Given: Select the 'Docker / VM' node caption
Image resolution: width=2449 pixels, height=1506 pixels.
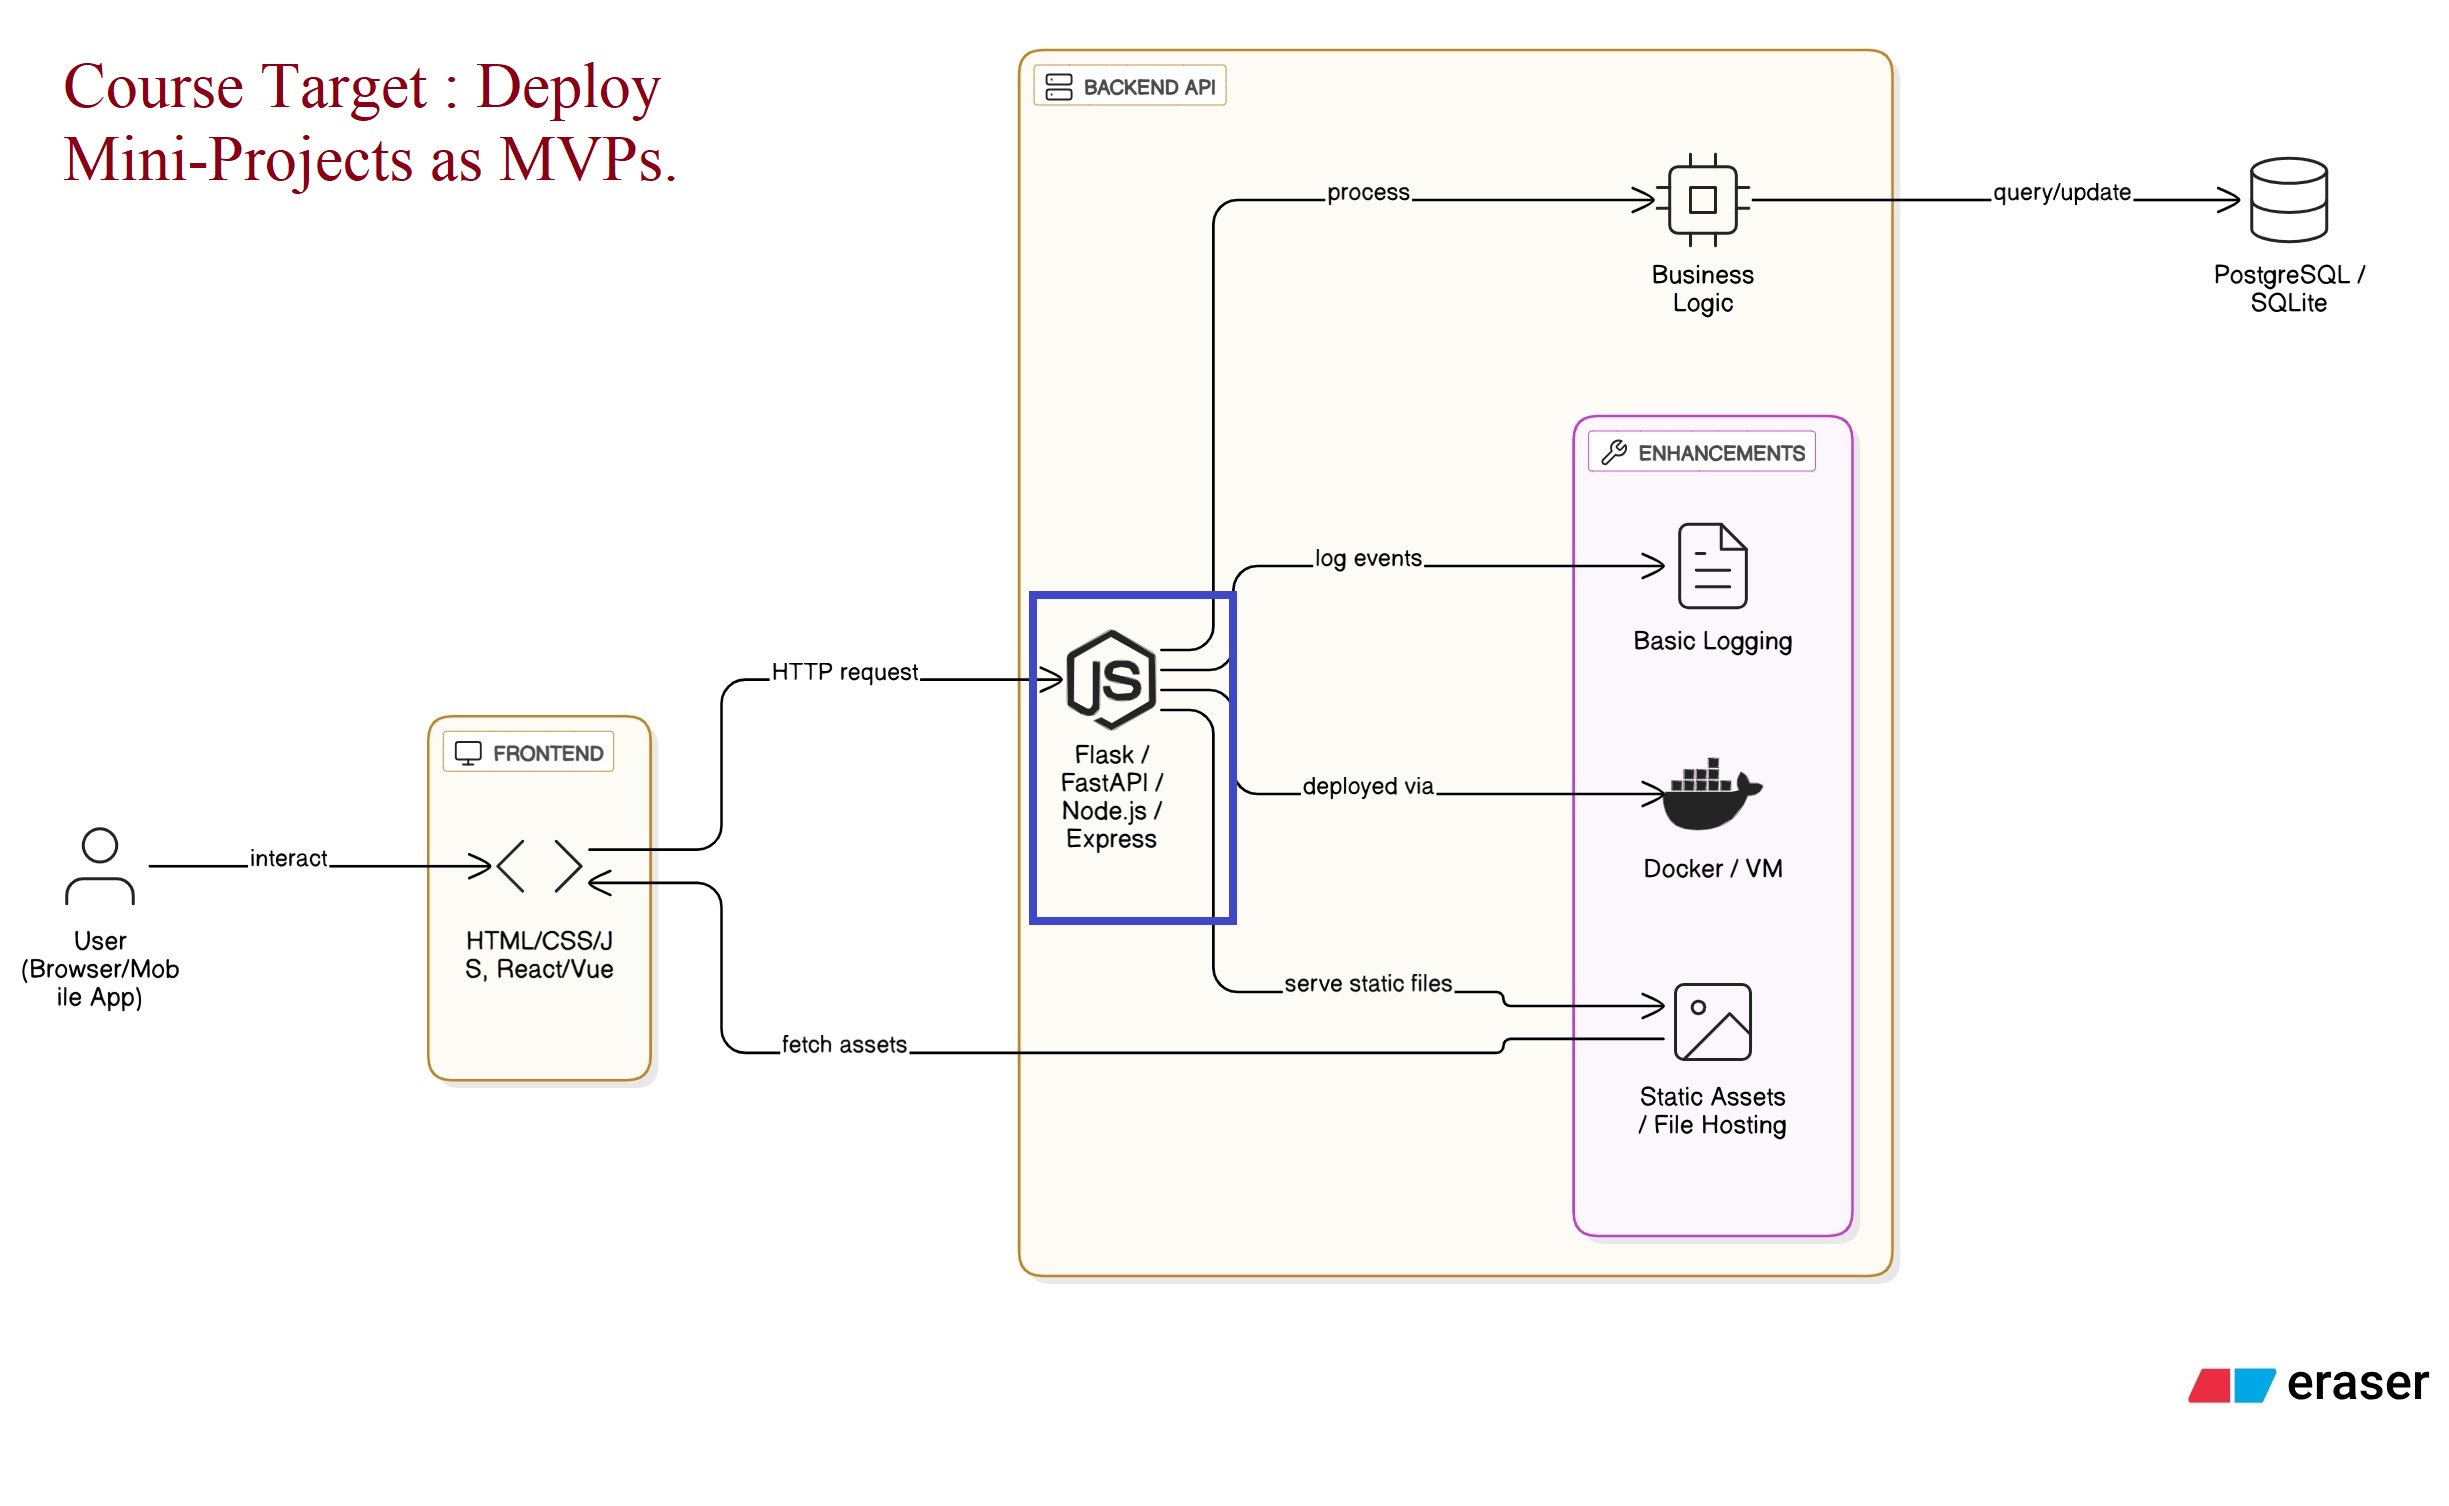Looking at the screenshot, I should pos(1712,868).
